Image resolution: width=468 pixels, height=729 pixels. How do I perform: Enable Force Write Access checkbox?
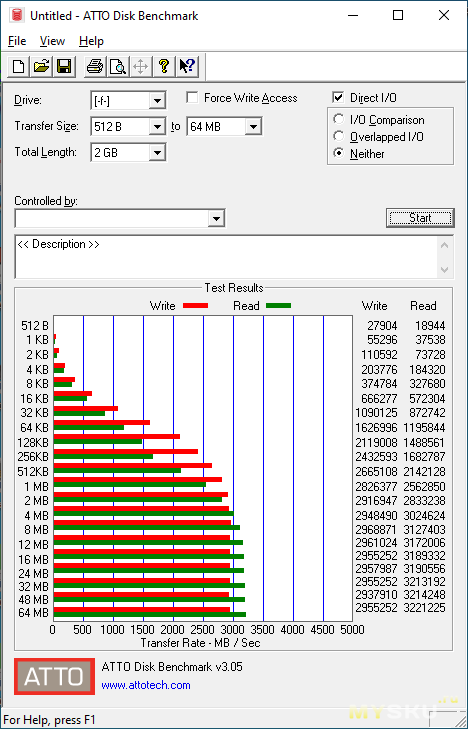[192, 98]
